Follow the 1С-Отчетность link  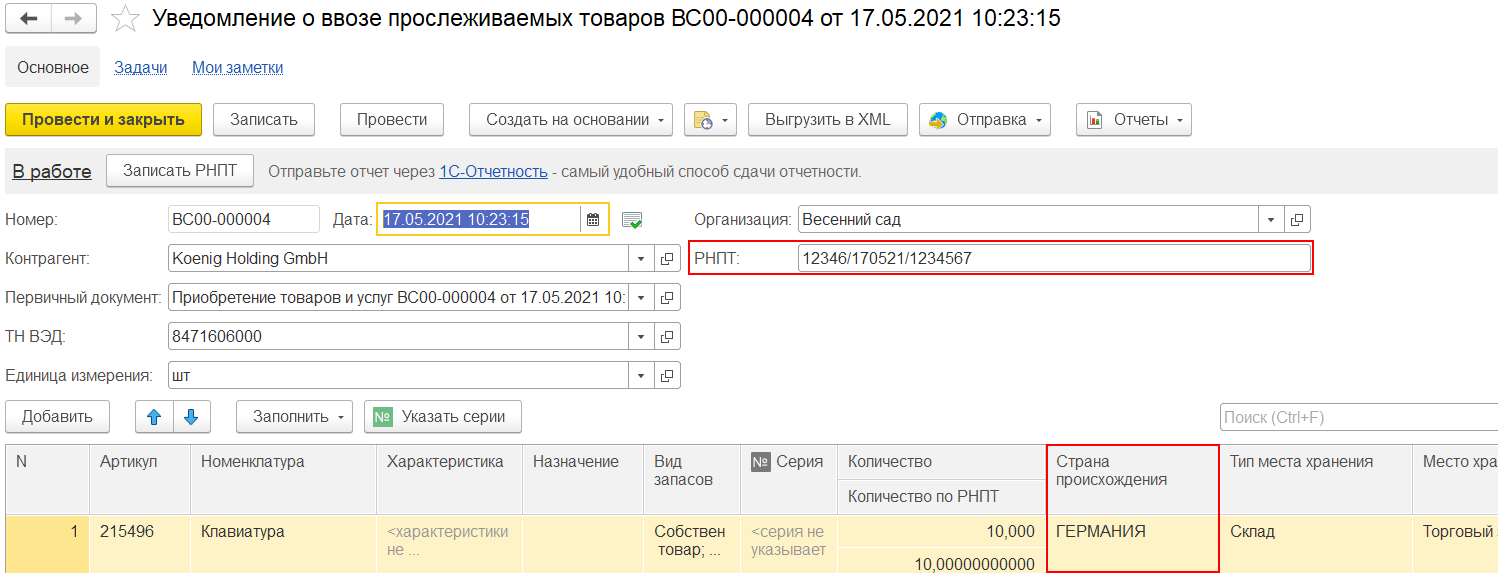pos(493,172)
